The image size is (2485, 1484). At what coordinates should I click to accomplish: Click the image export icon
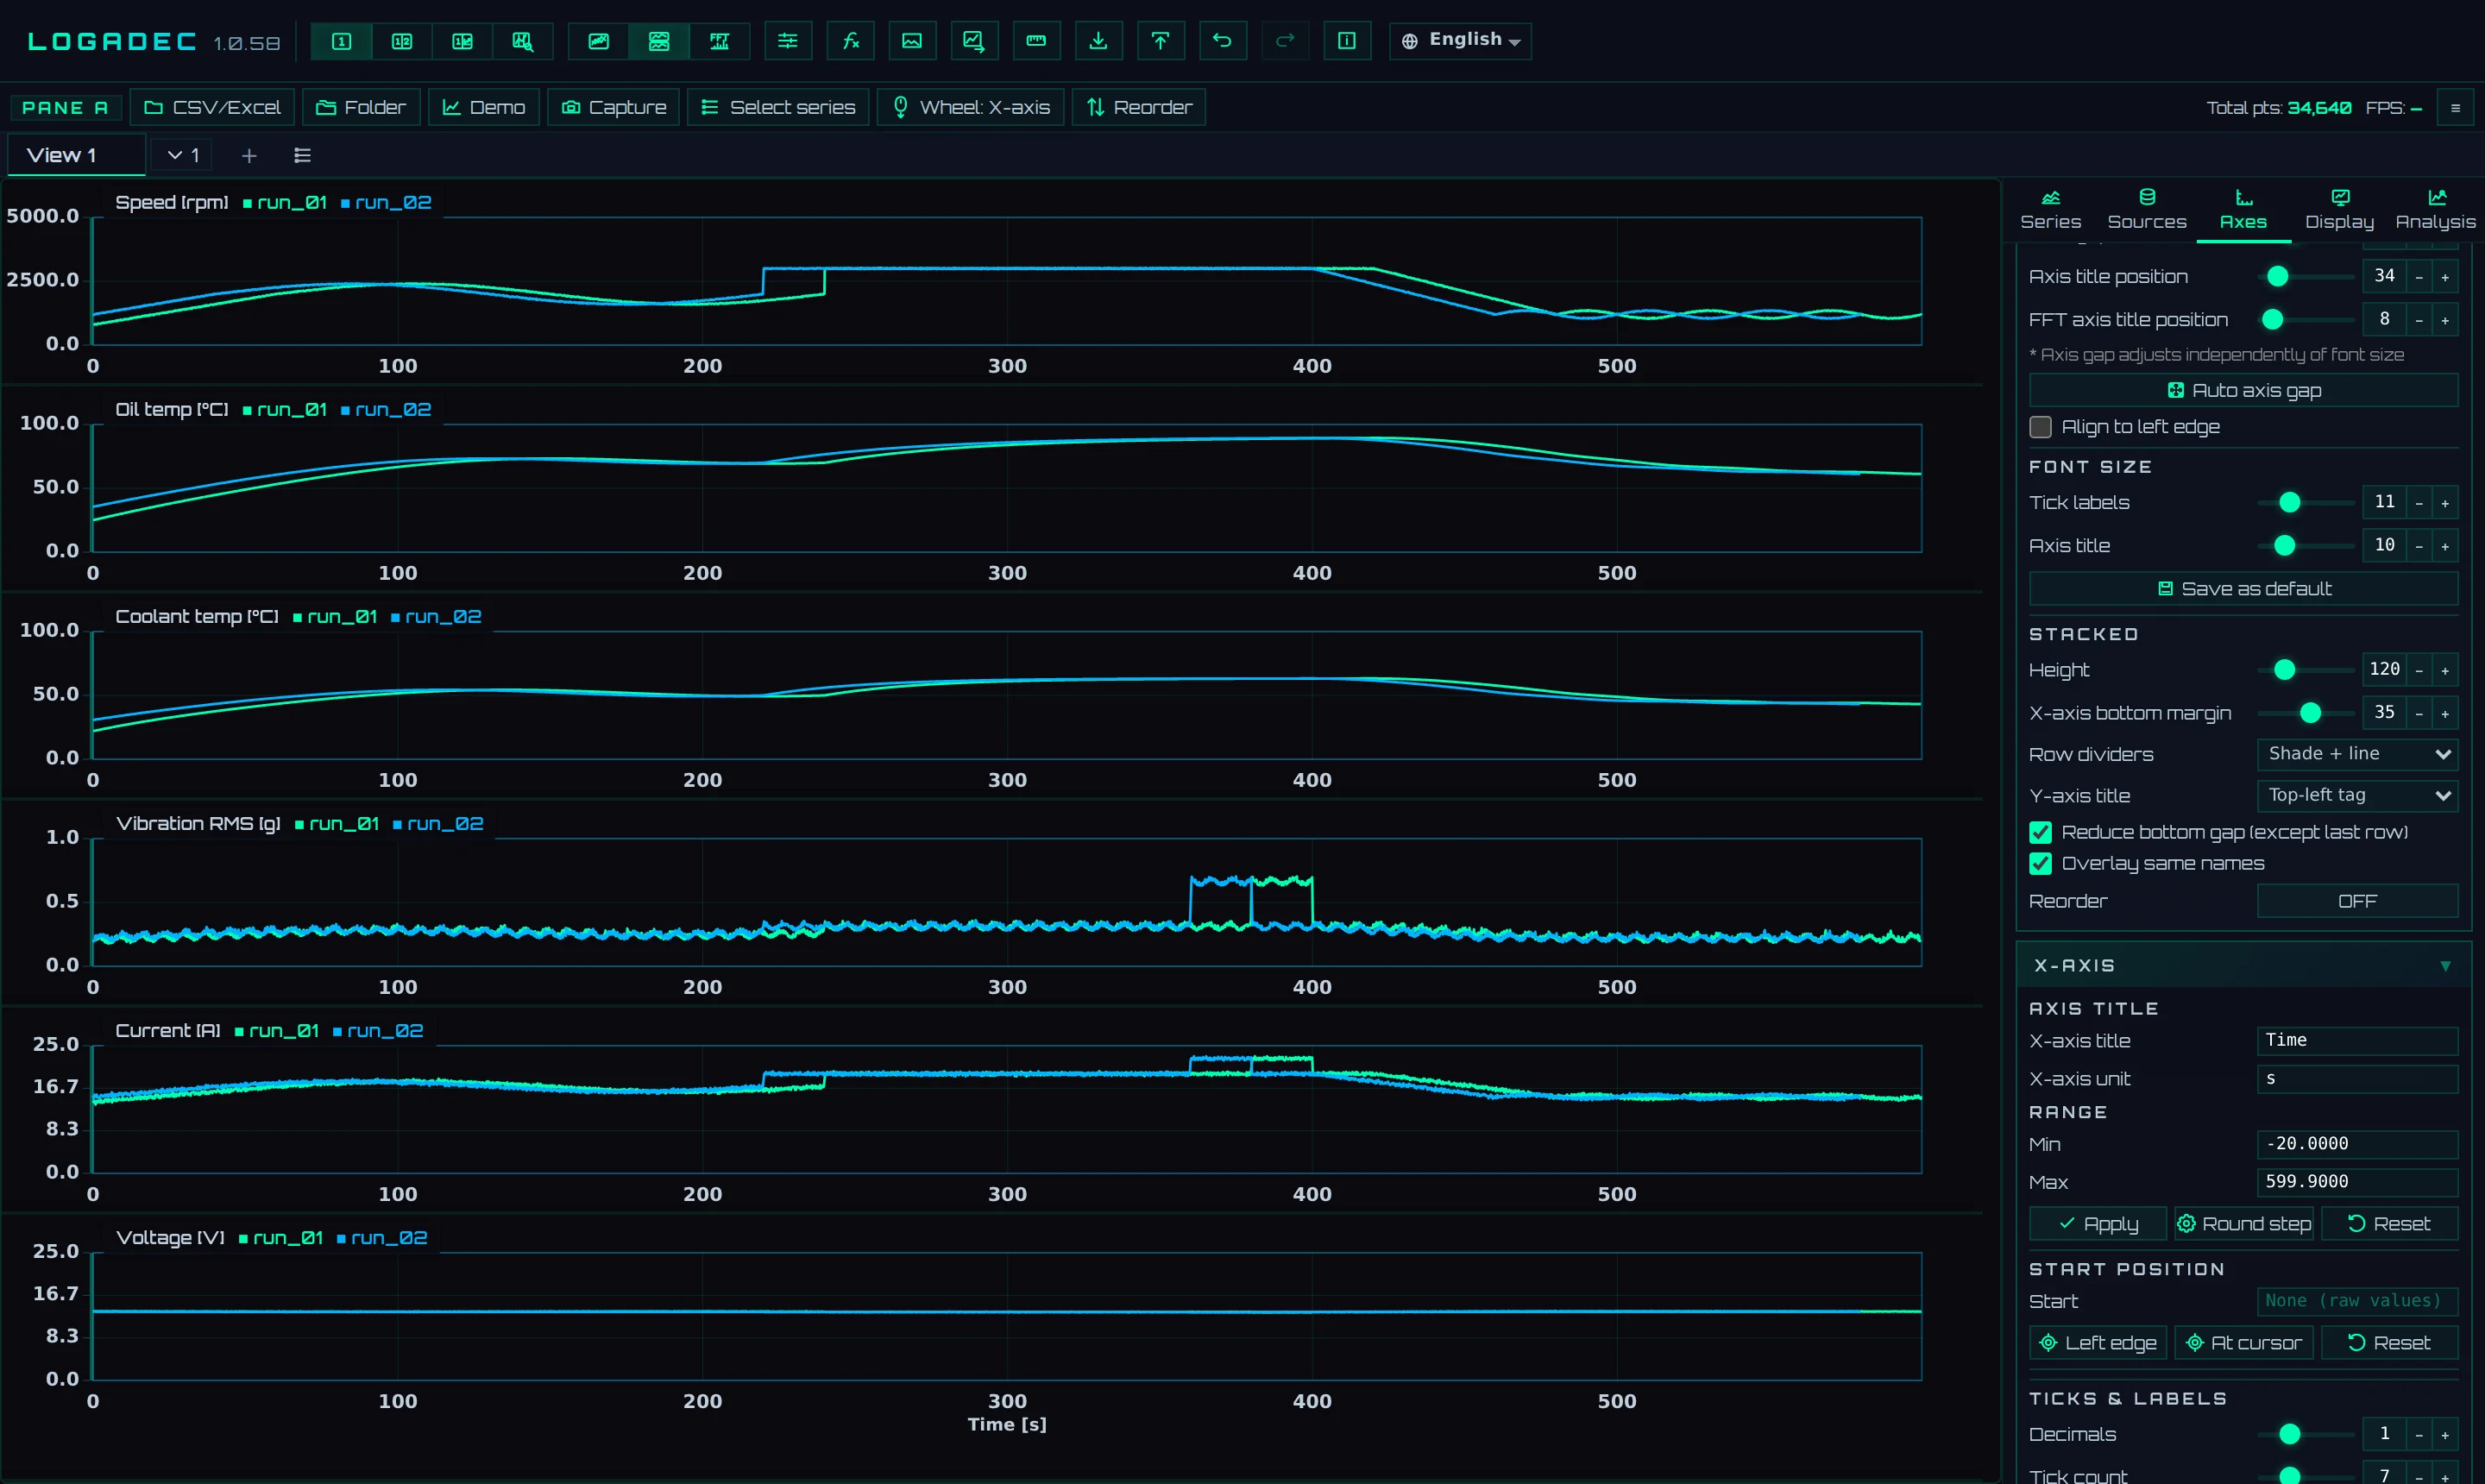tap(912, 41)
